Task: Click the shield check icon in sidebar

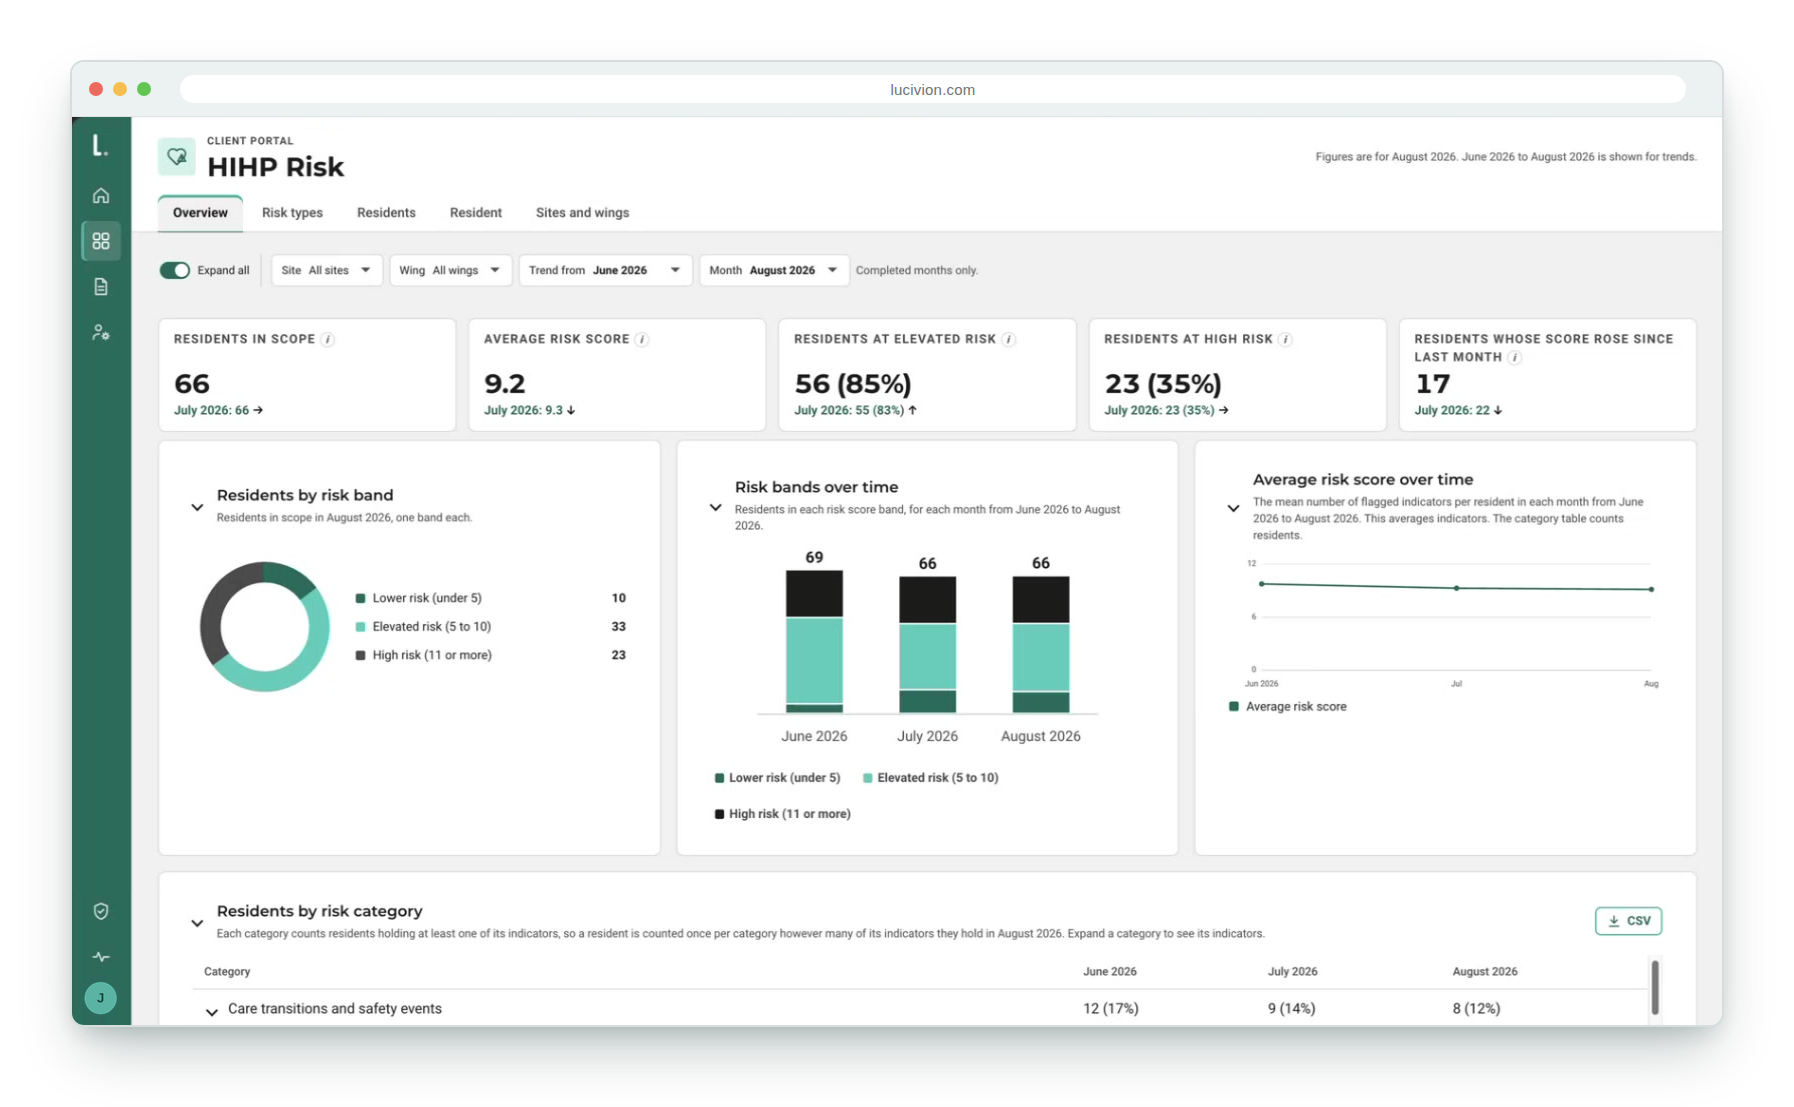Action: tap(101, 911)
